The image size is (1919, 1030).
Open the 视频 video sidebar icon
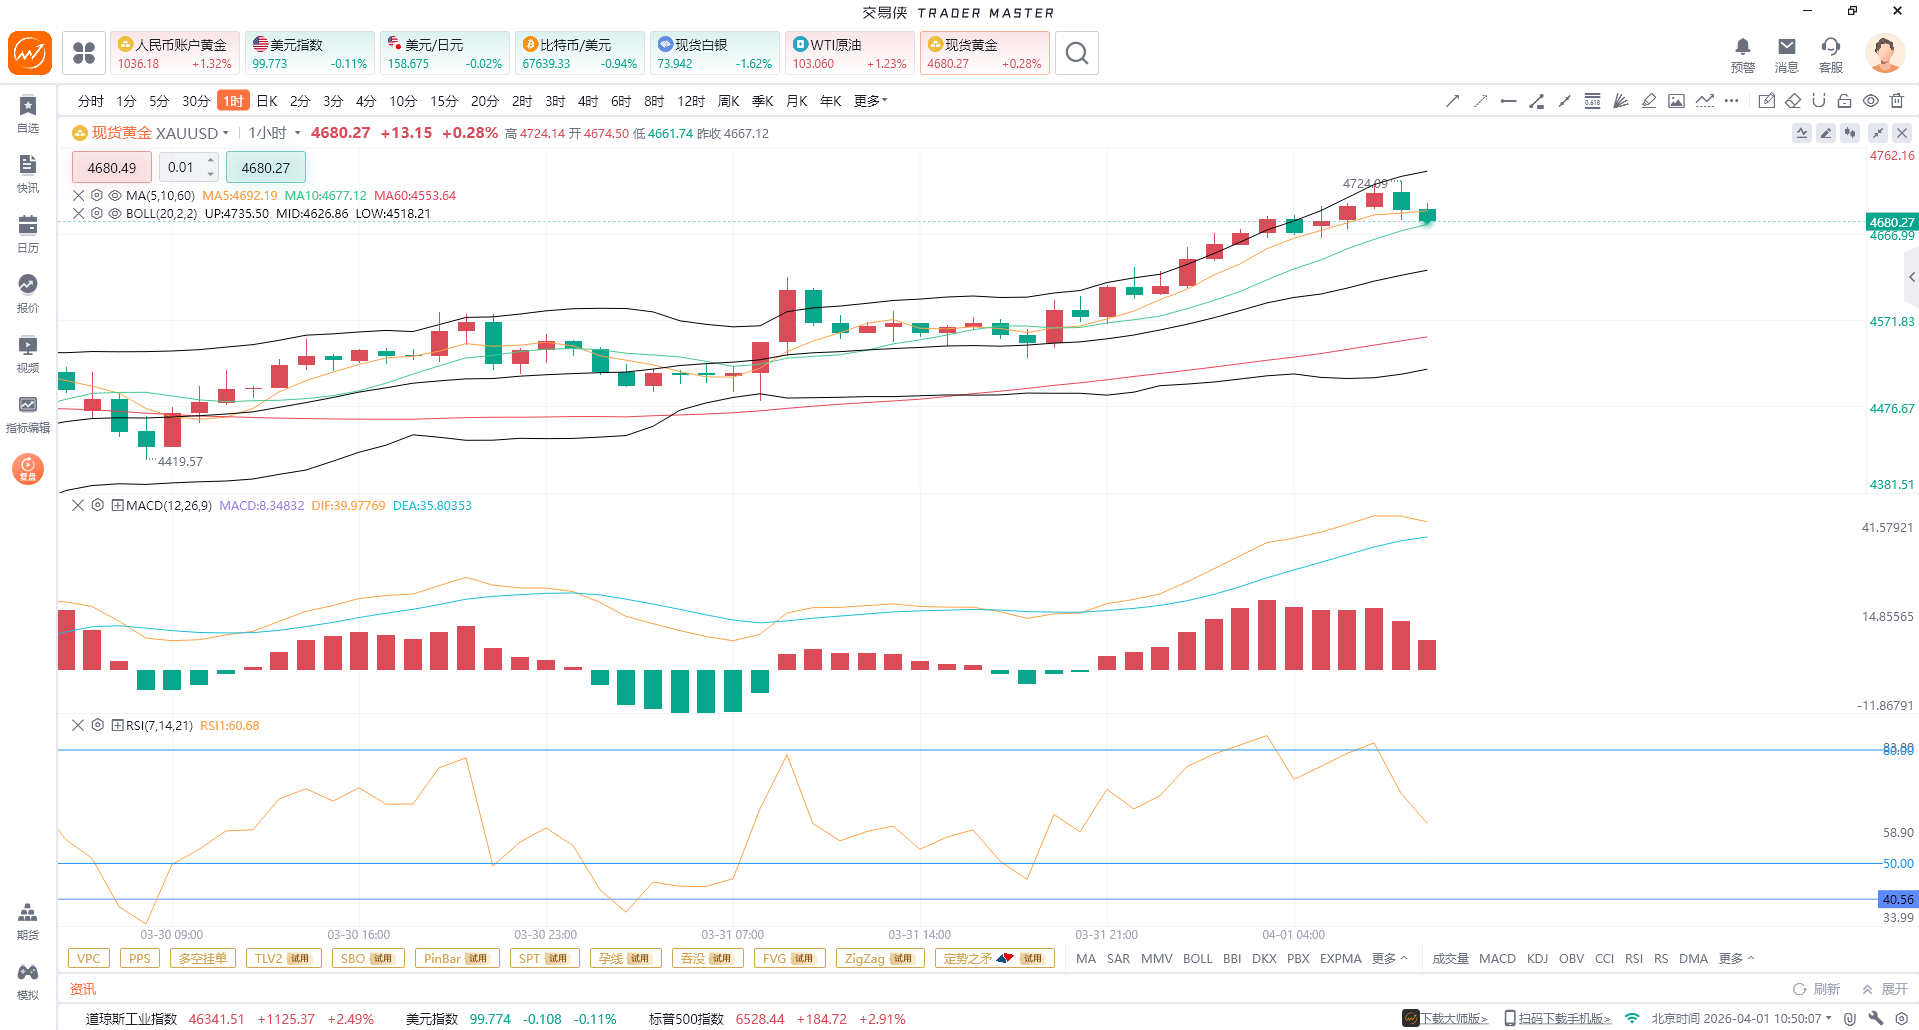coord(28,354)
